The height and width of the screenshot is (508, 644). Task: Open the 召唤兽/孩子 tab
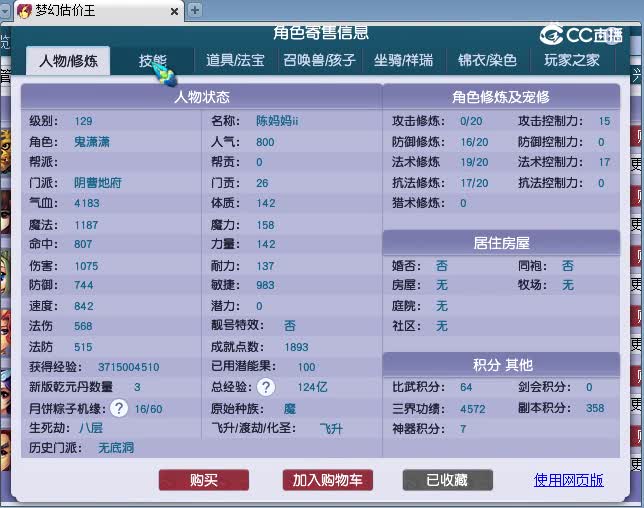319,60
